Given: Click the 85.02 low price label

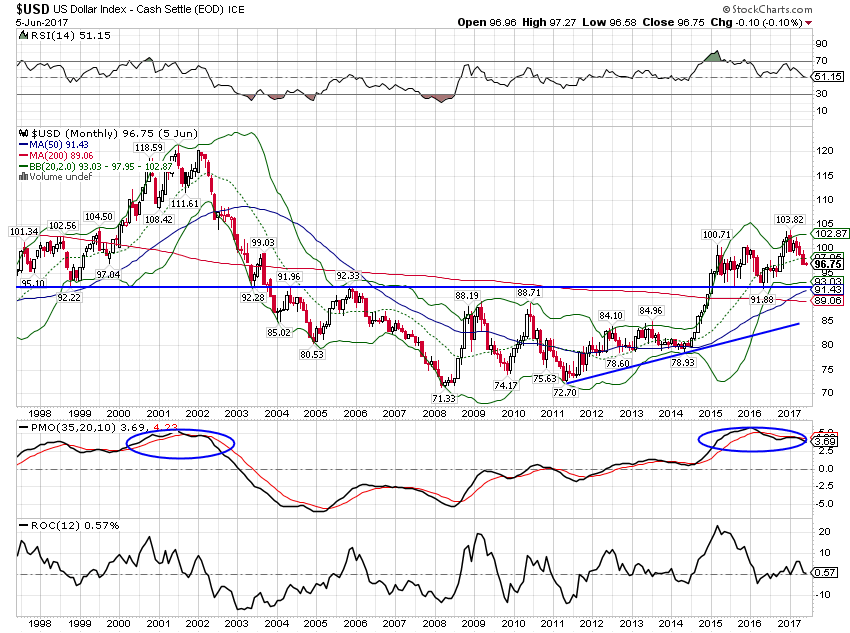Looking at the screenshot, I should 279,332.
